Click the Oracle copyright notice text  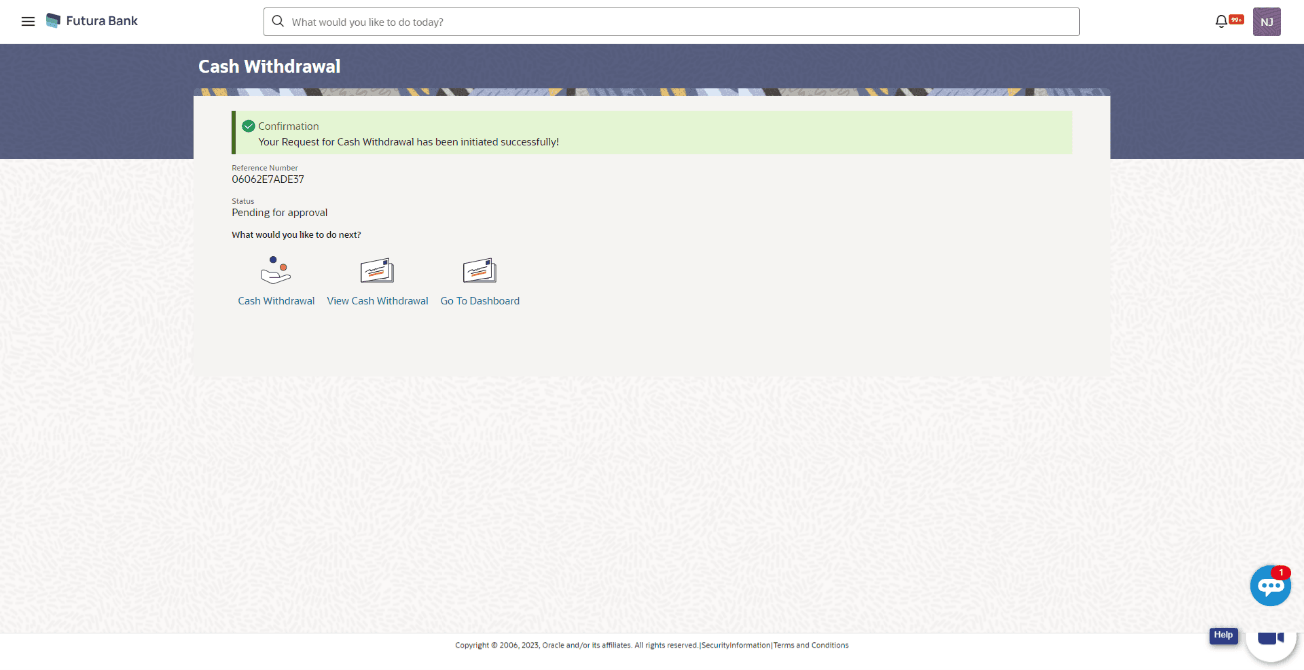coord(577,645)
